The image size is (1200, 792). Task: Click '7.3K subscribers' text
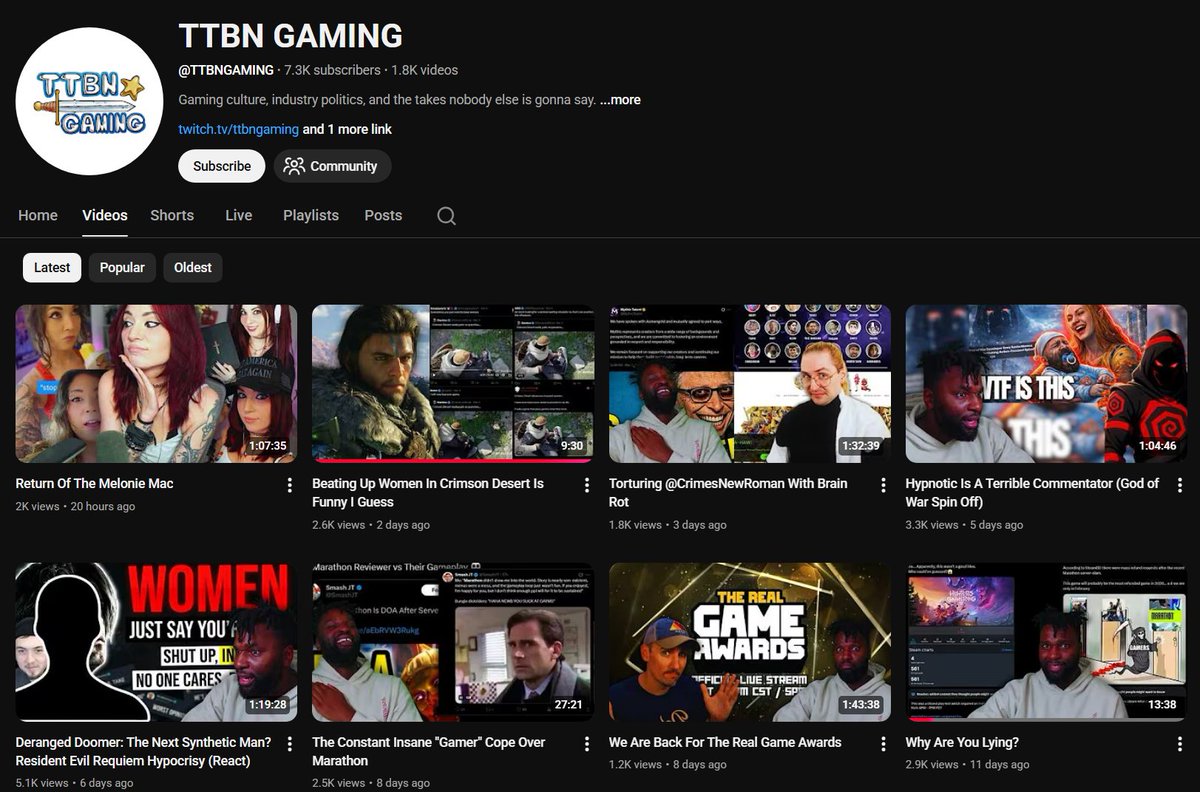click(332, 70)
